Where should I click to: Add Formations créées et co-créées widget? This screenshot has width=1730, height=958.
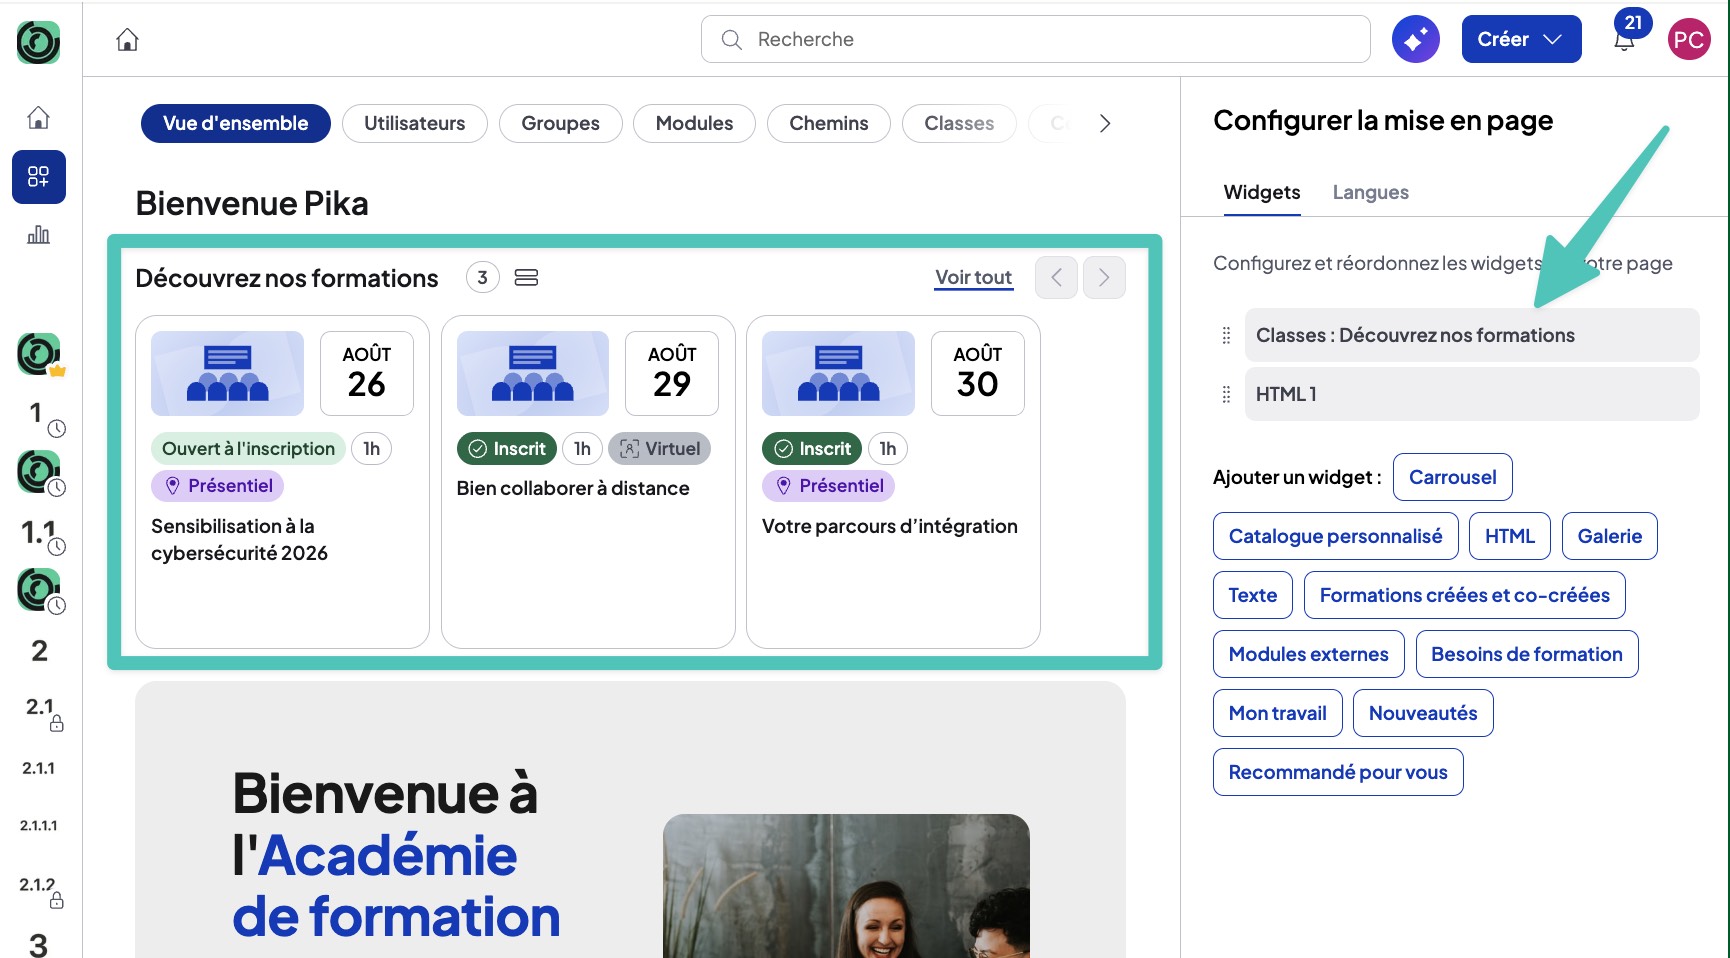[1465, 596]
